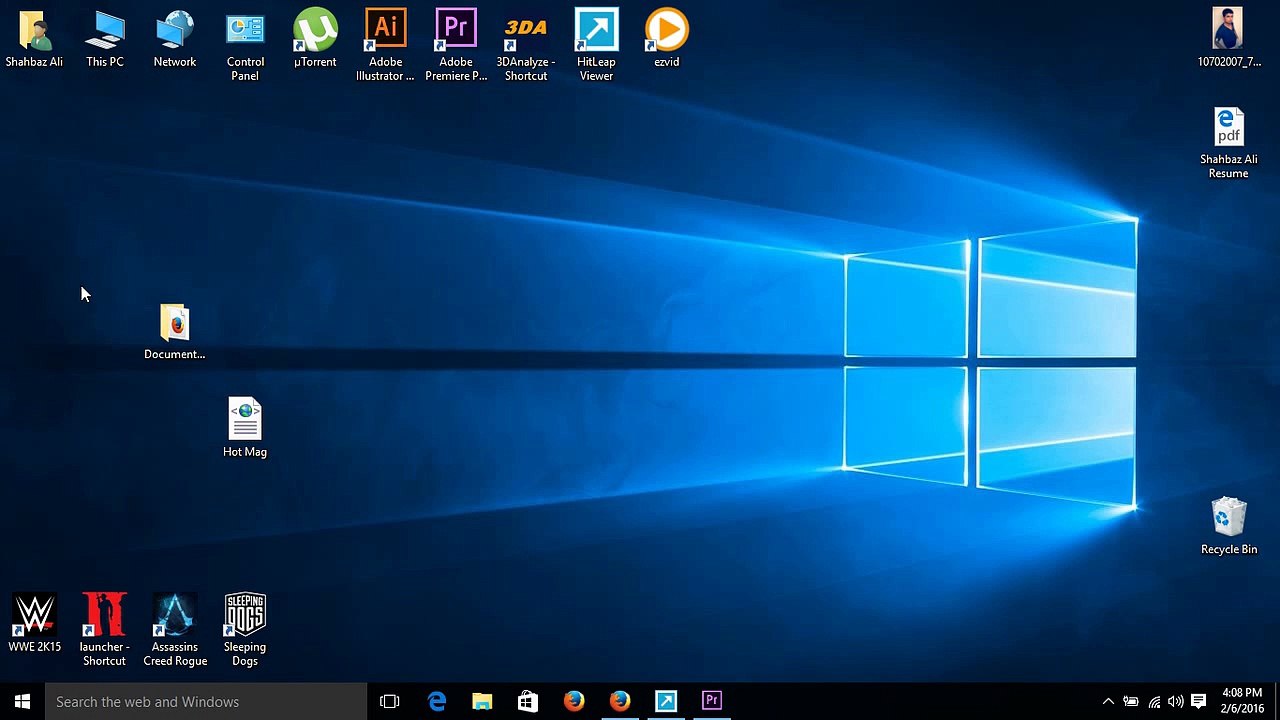Select the Recycle Bin icon
The width and height of the screenshot is (1280, 720).
coord(1229,527)
